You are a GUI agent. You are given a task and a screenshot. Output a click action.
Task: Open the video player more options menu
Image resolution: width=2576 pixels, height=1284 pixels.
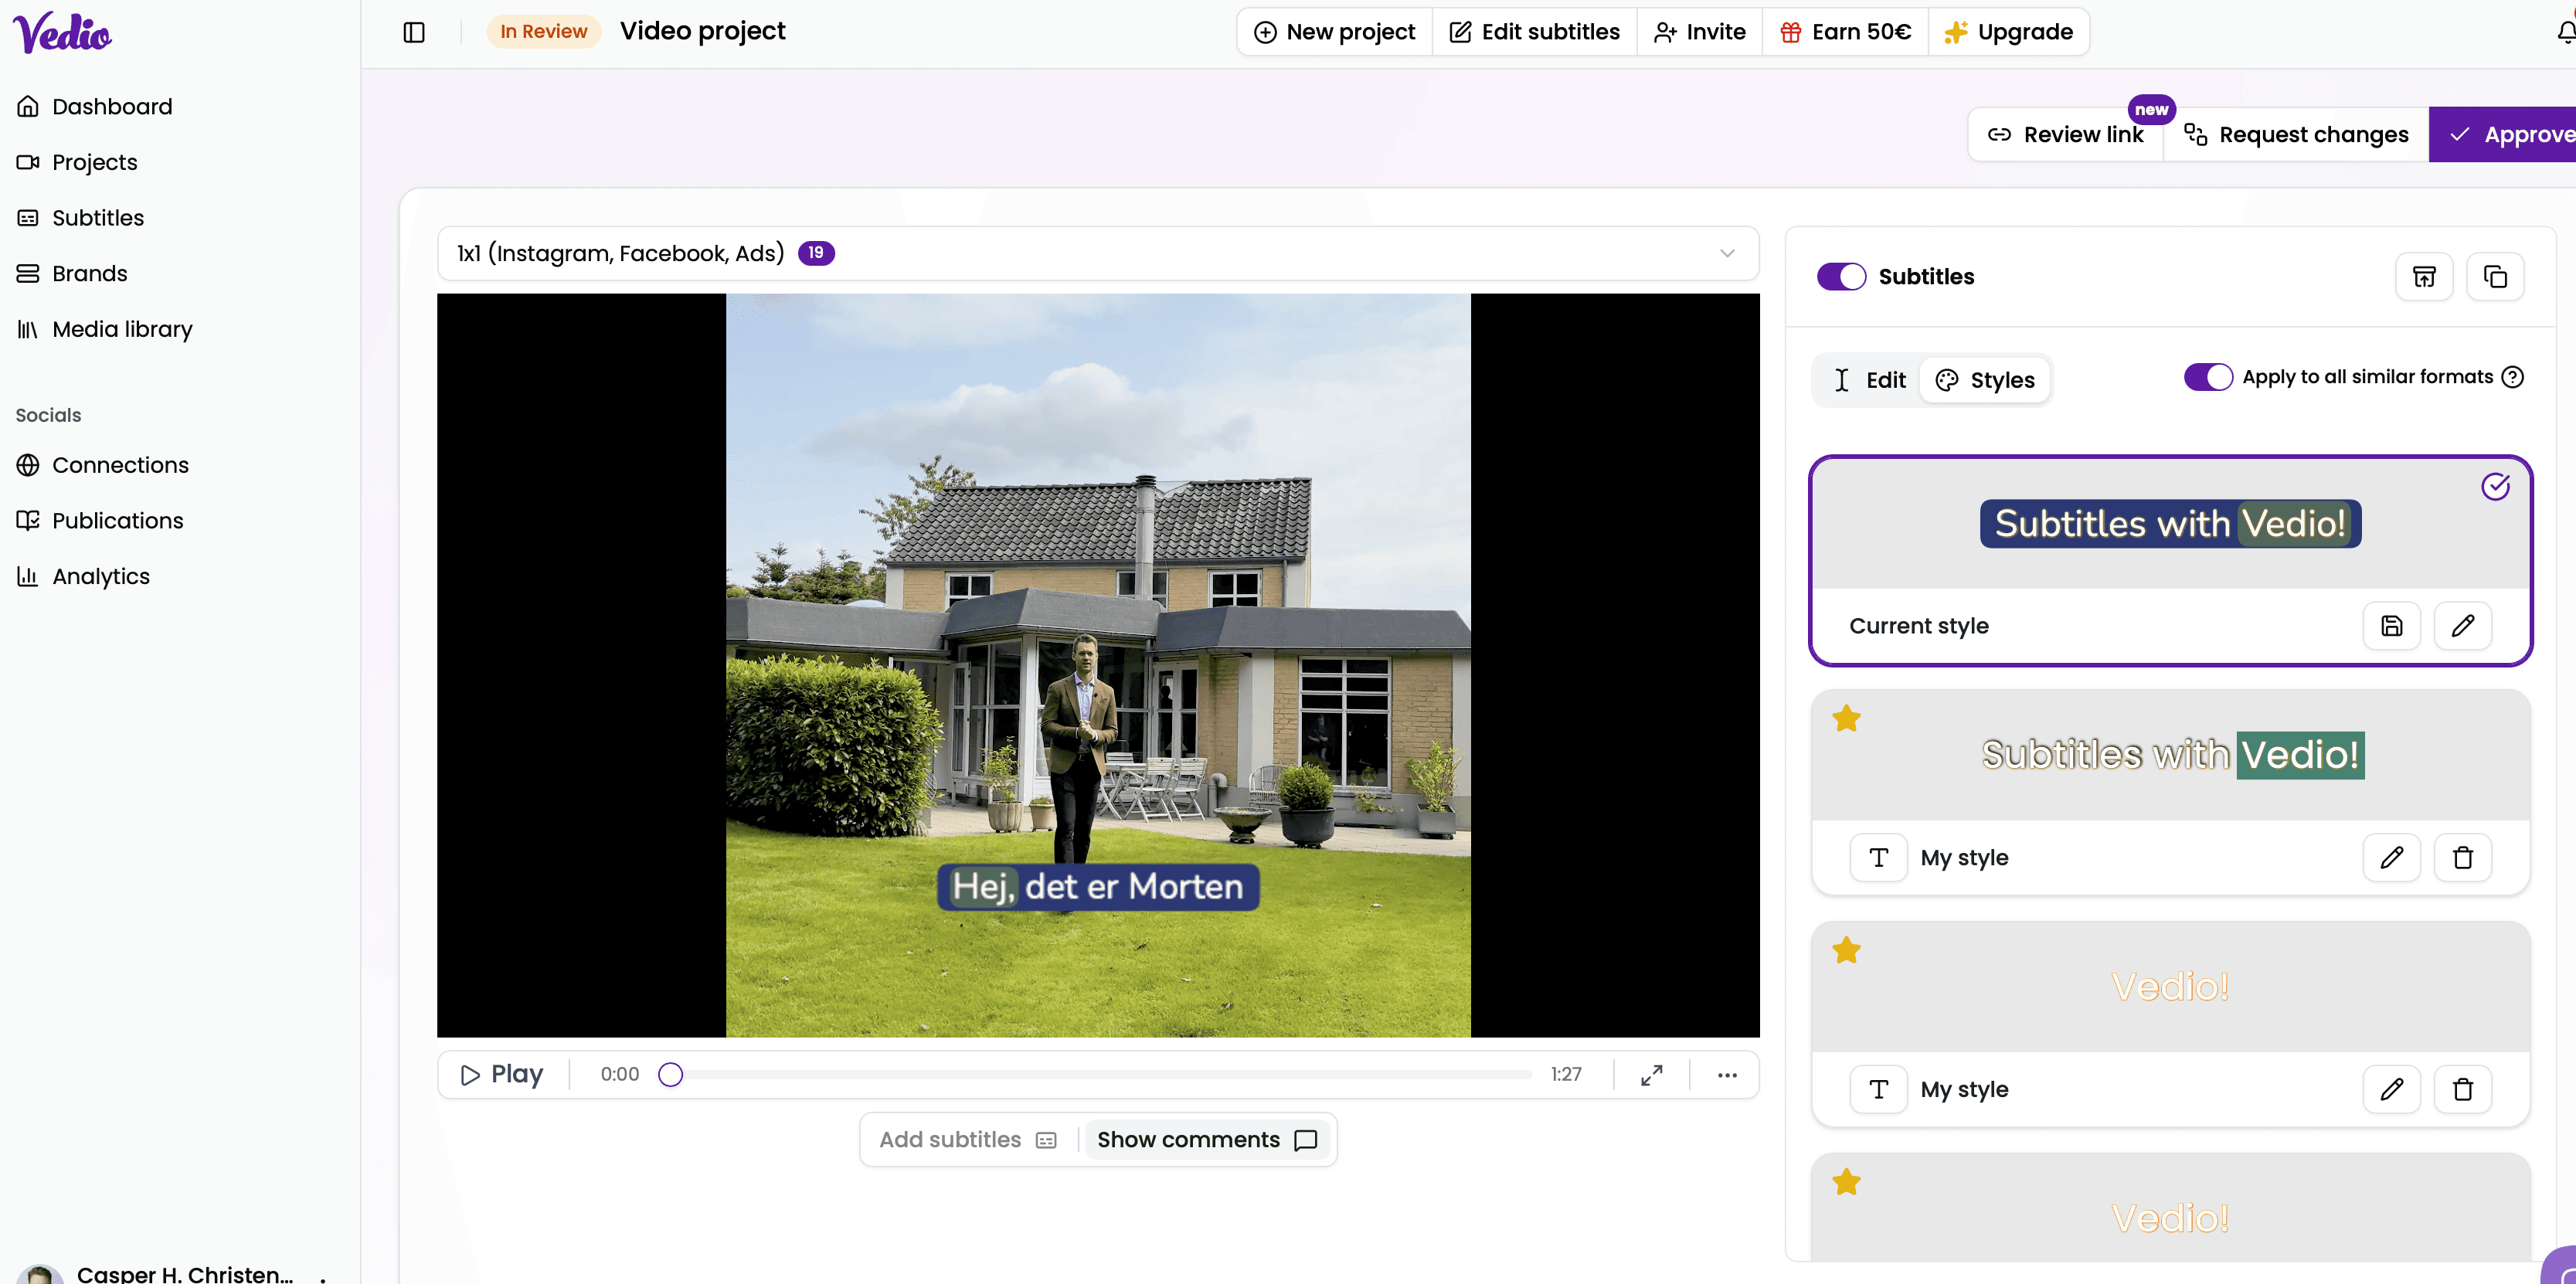coord(1727,1075)
